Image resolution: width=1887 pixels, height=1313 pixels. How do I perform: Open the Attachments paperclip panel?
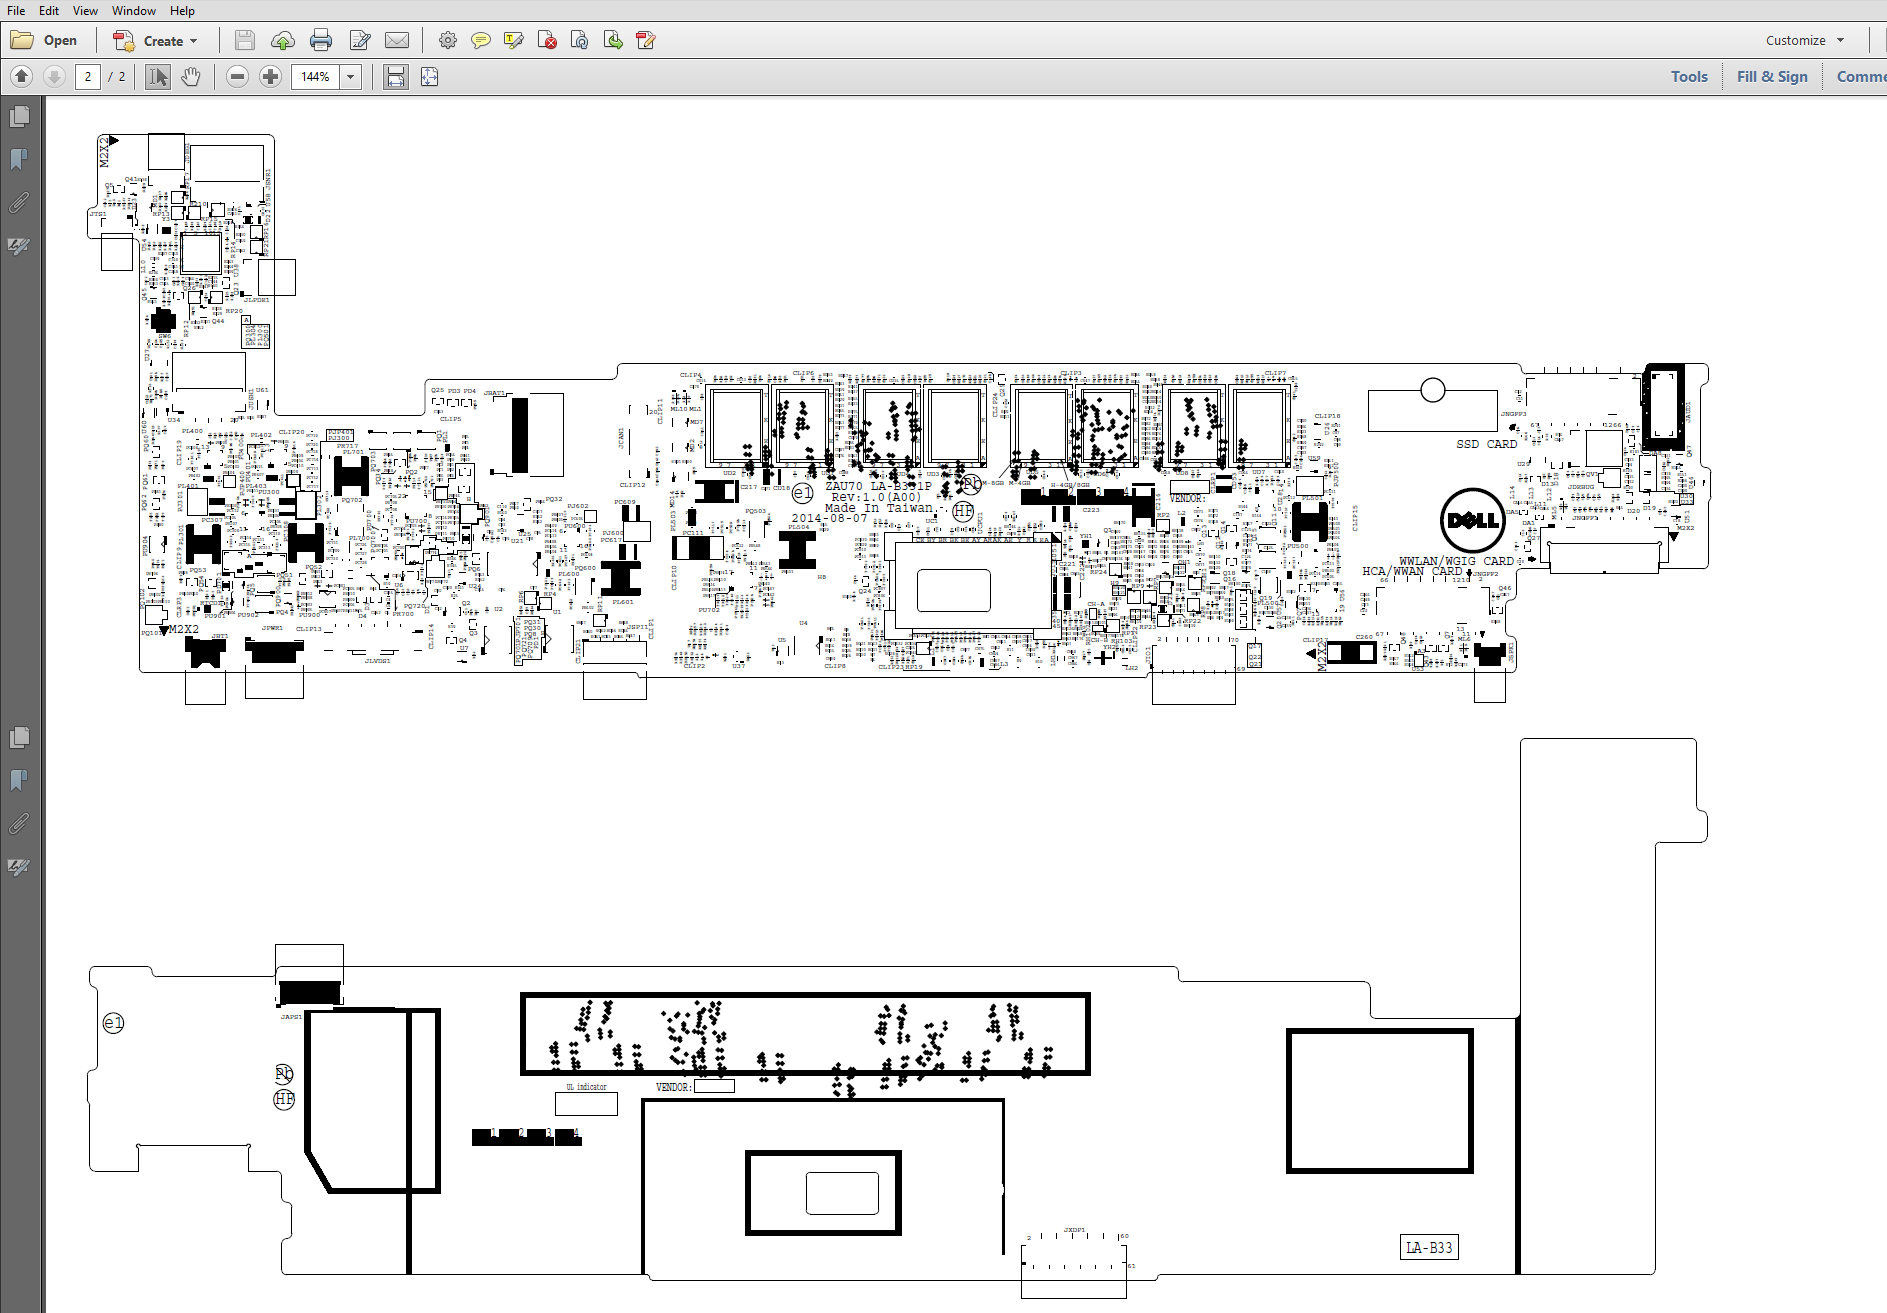pos(18,203)
